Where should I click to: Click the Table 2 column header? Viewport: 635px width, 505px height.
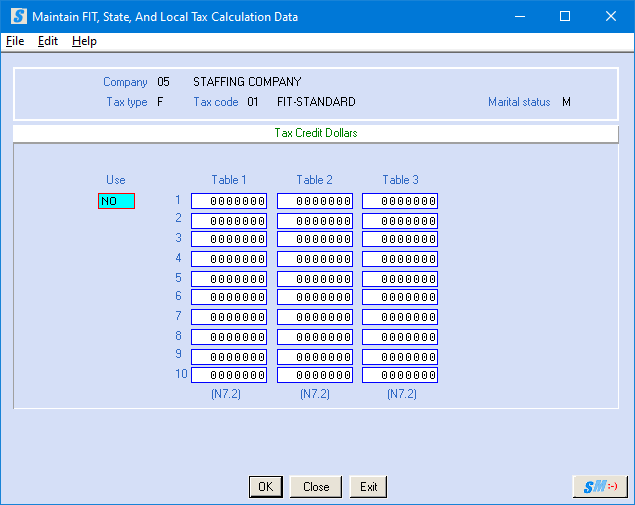click(314, 180)
